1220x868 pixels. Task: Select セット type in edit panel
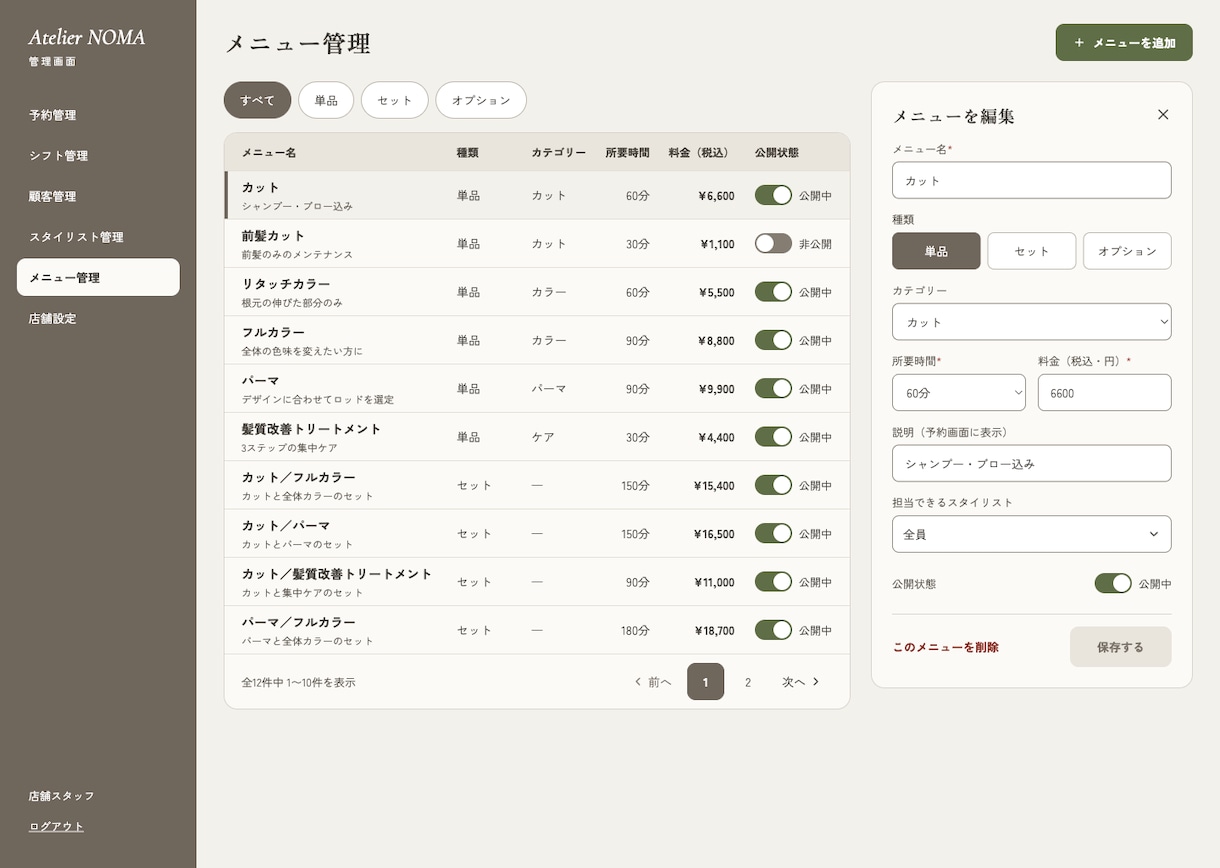pyautogui.click(x=1031, y=251)
